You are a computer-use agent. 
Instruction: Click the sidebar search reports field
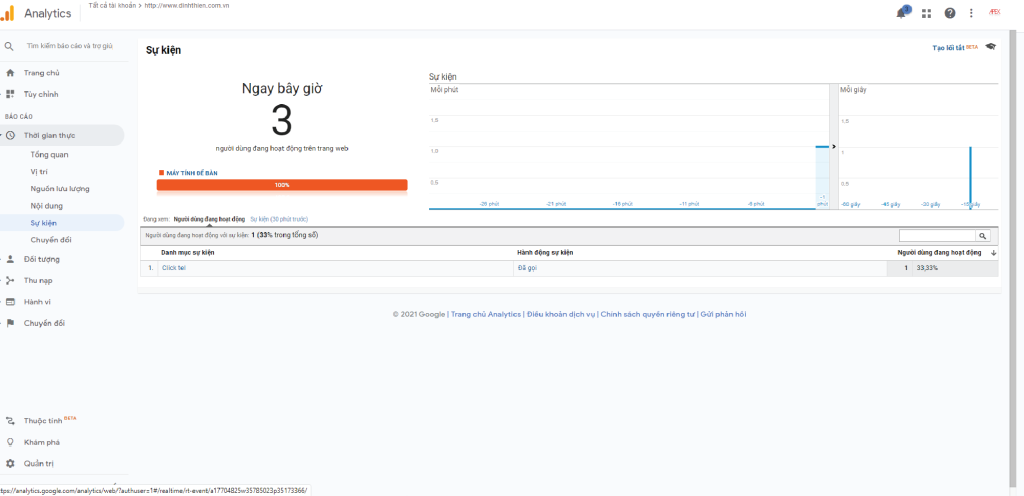(70, 46)
